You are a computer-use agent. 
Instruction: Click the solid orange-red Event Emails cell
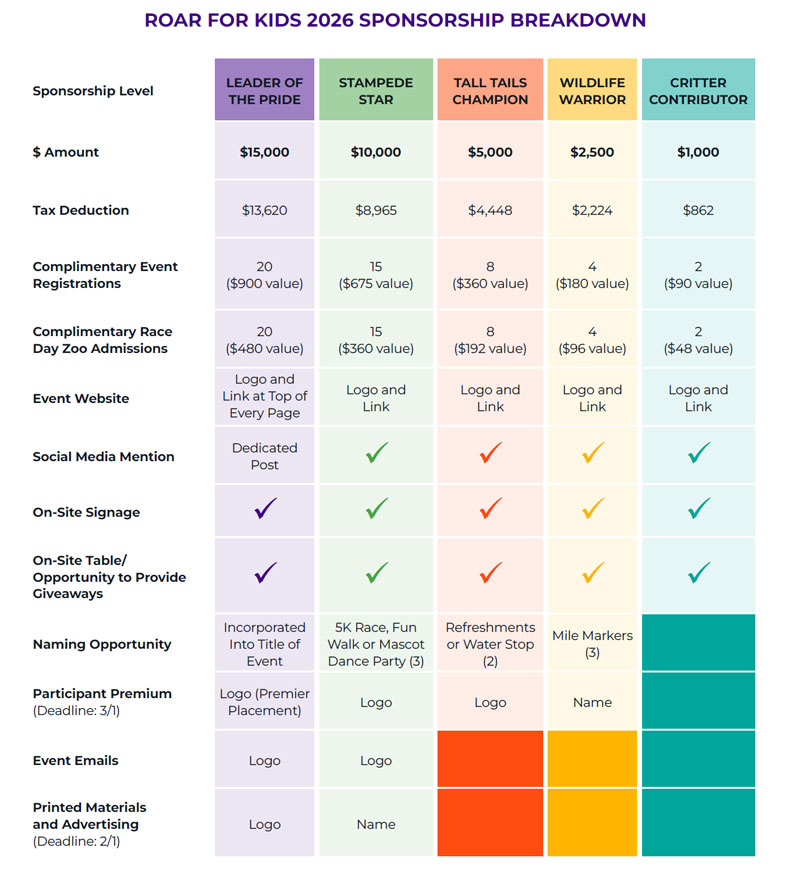click(490, 759)
